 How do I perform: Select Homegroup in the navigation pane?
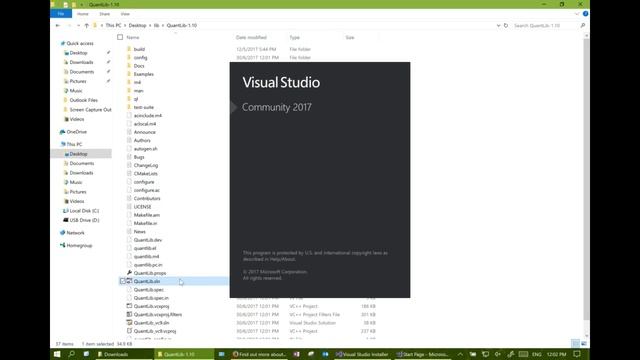tap(79, 245)
